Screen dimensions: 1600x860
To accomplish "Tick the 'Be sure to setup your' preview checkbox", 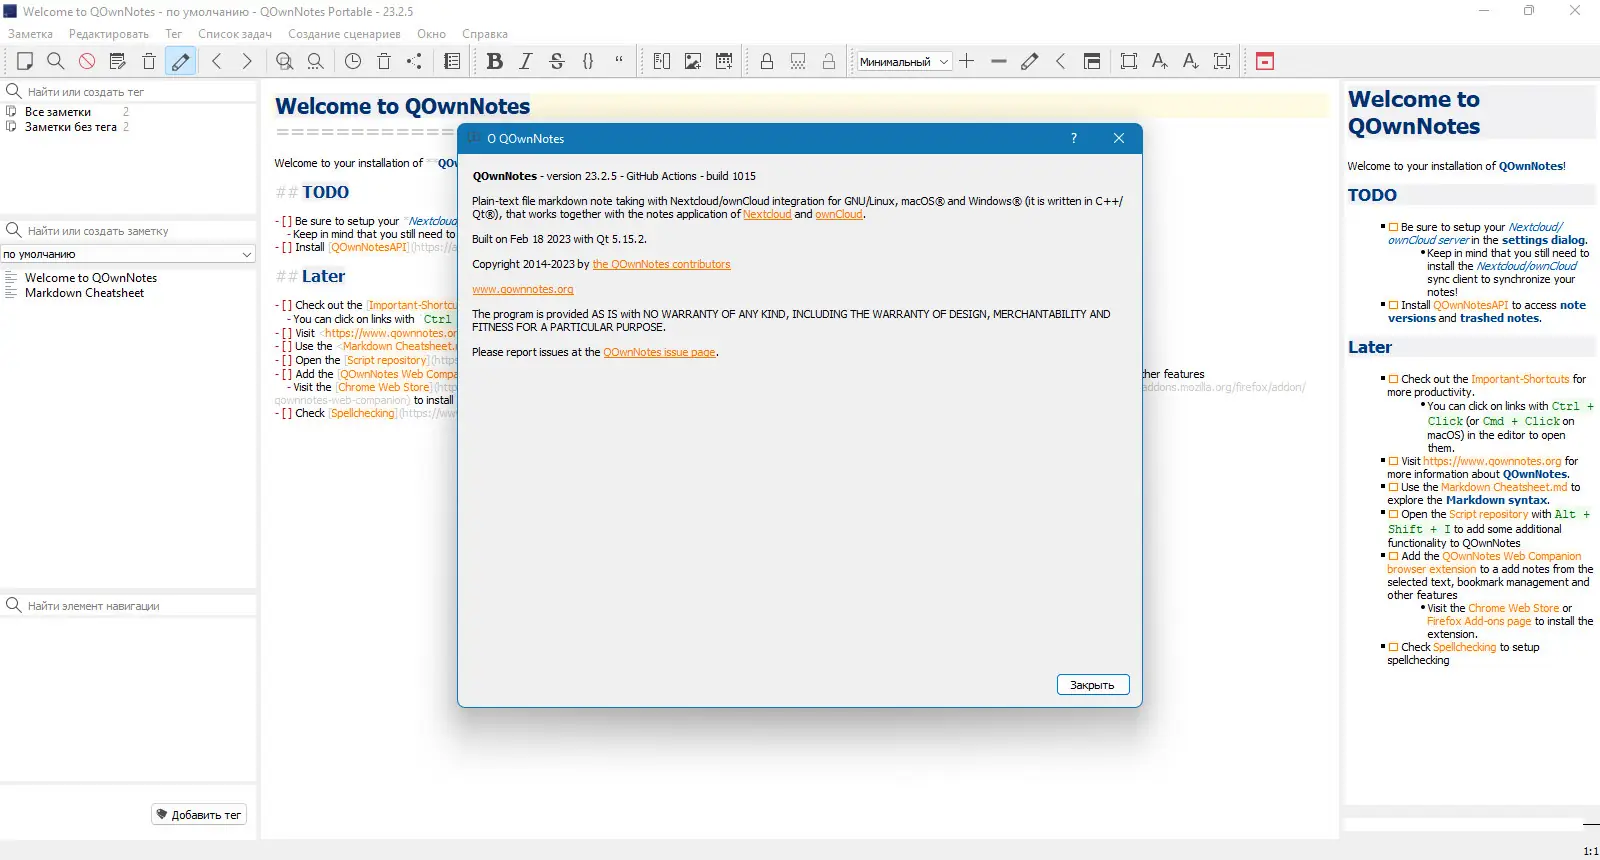I will pyautogui.click(x=1393, y=227).
